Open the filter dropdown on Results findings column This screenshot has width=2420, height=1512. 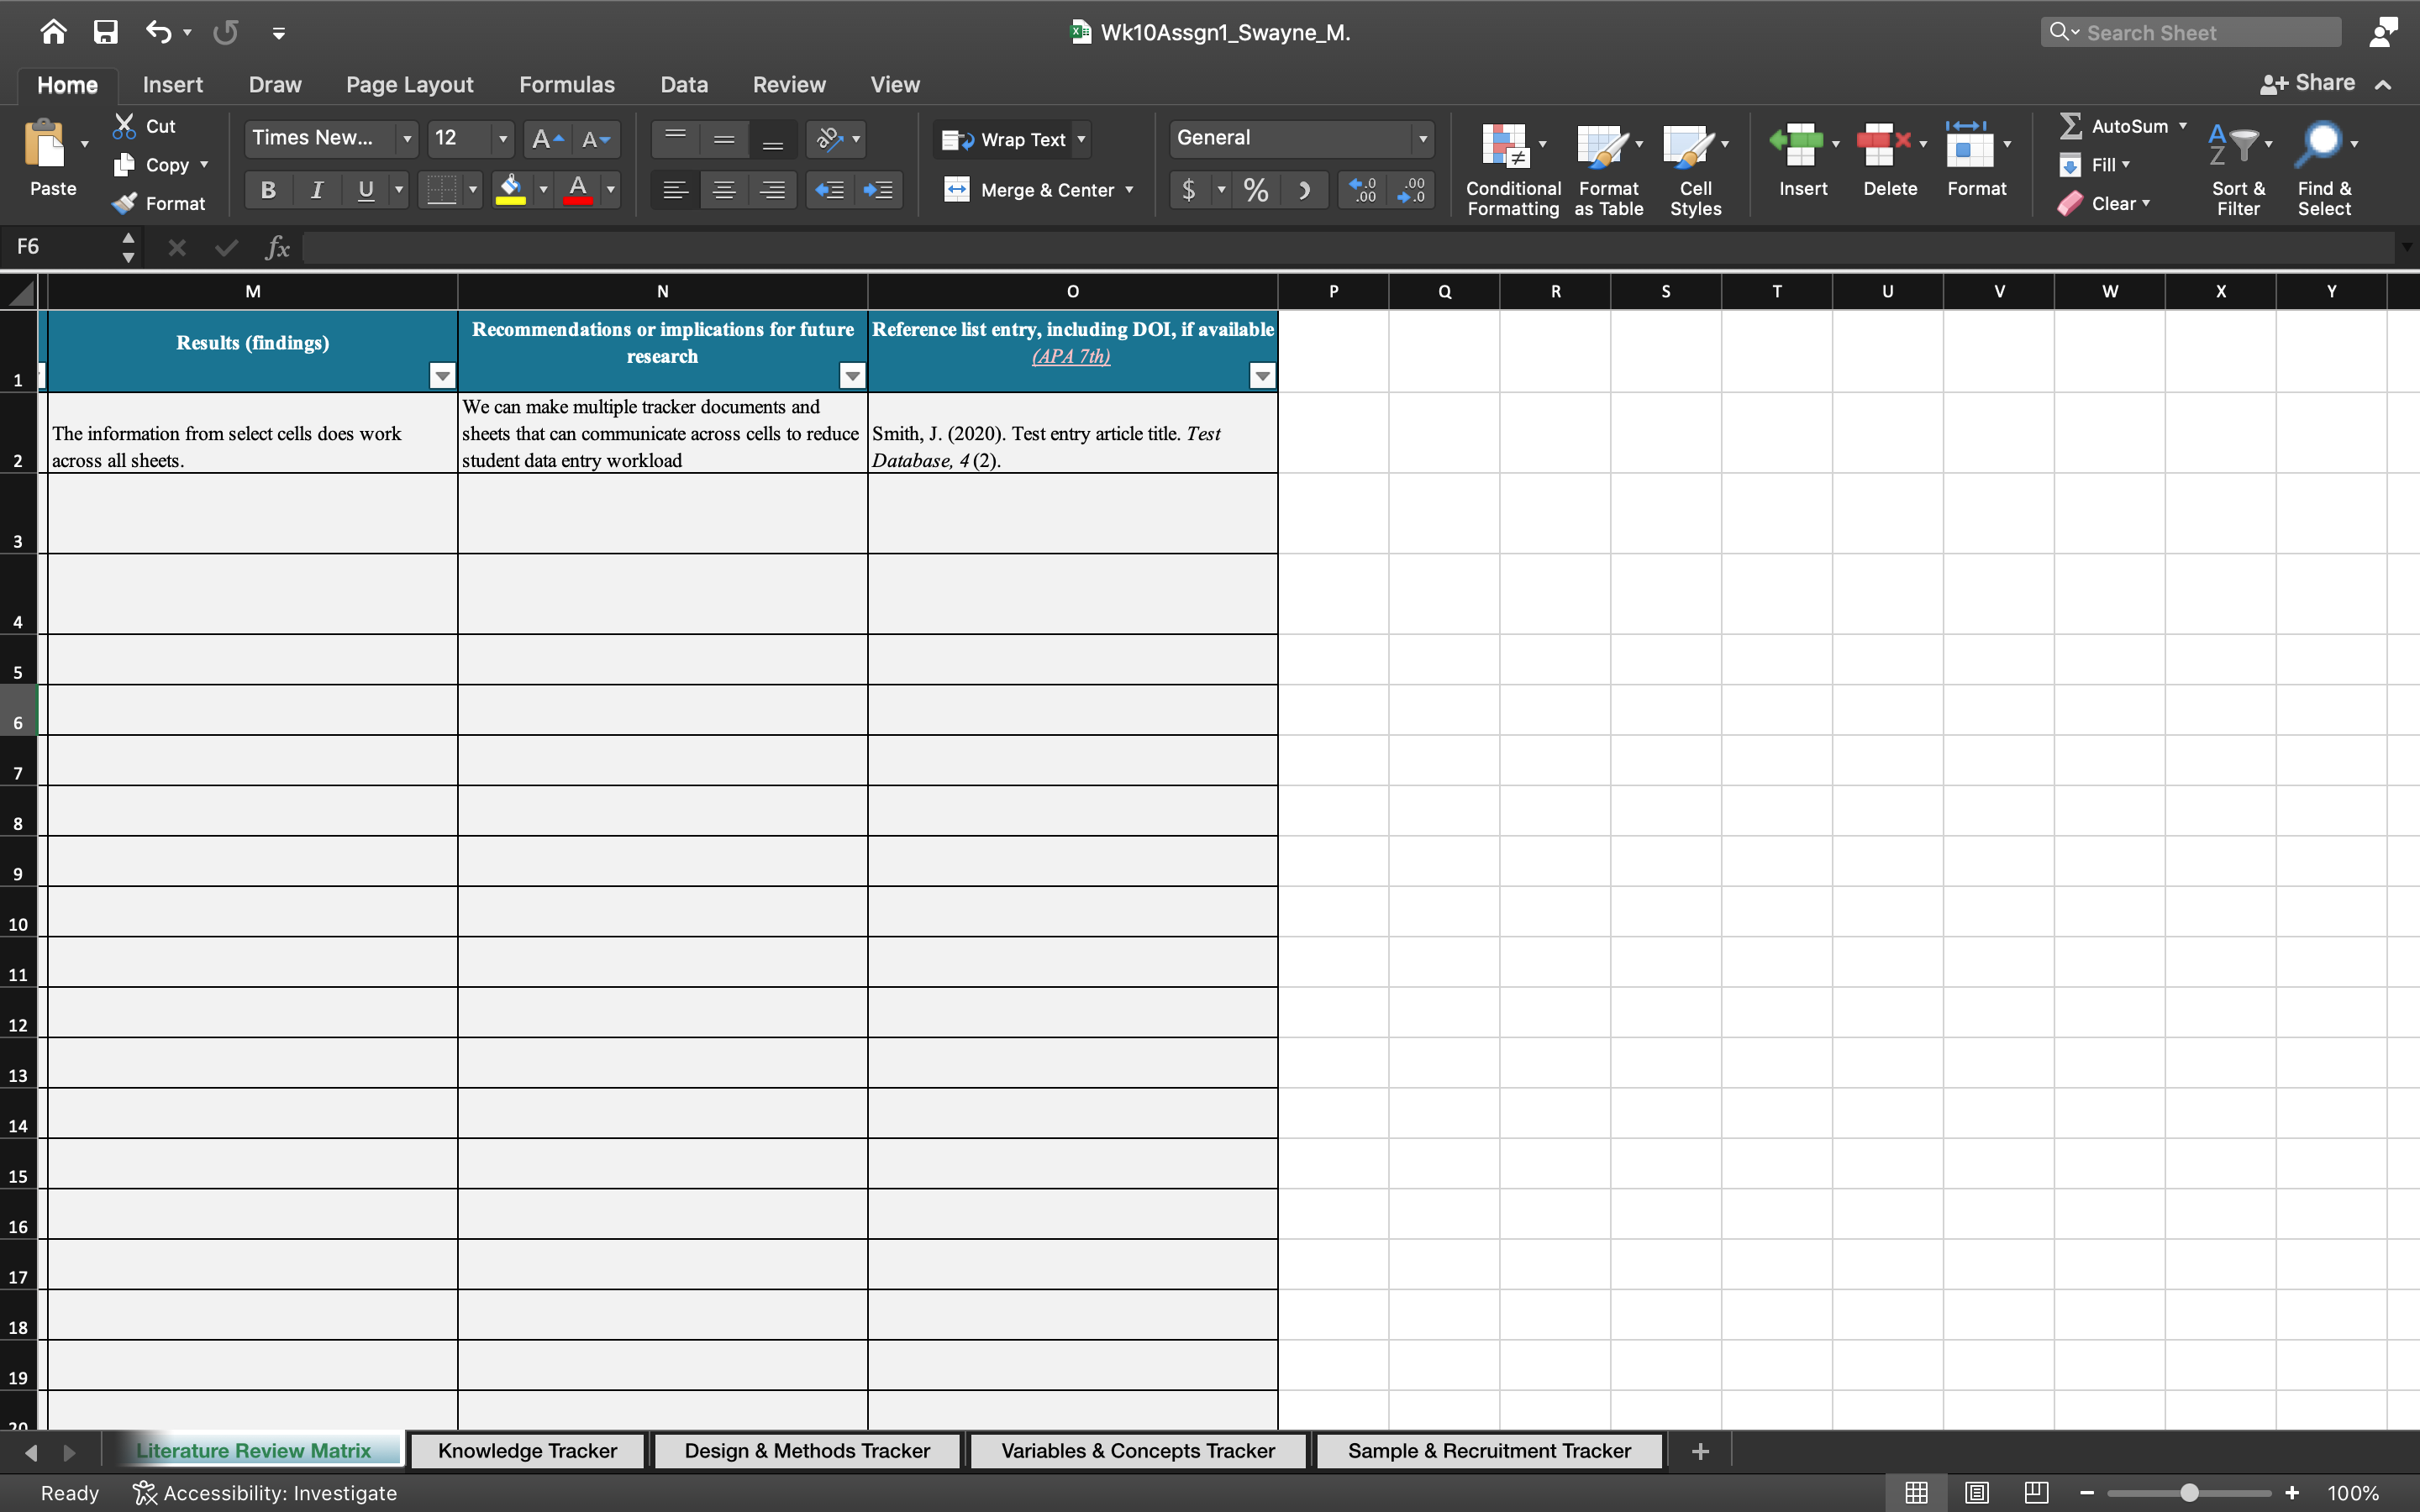coord(442,375)
